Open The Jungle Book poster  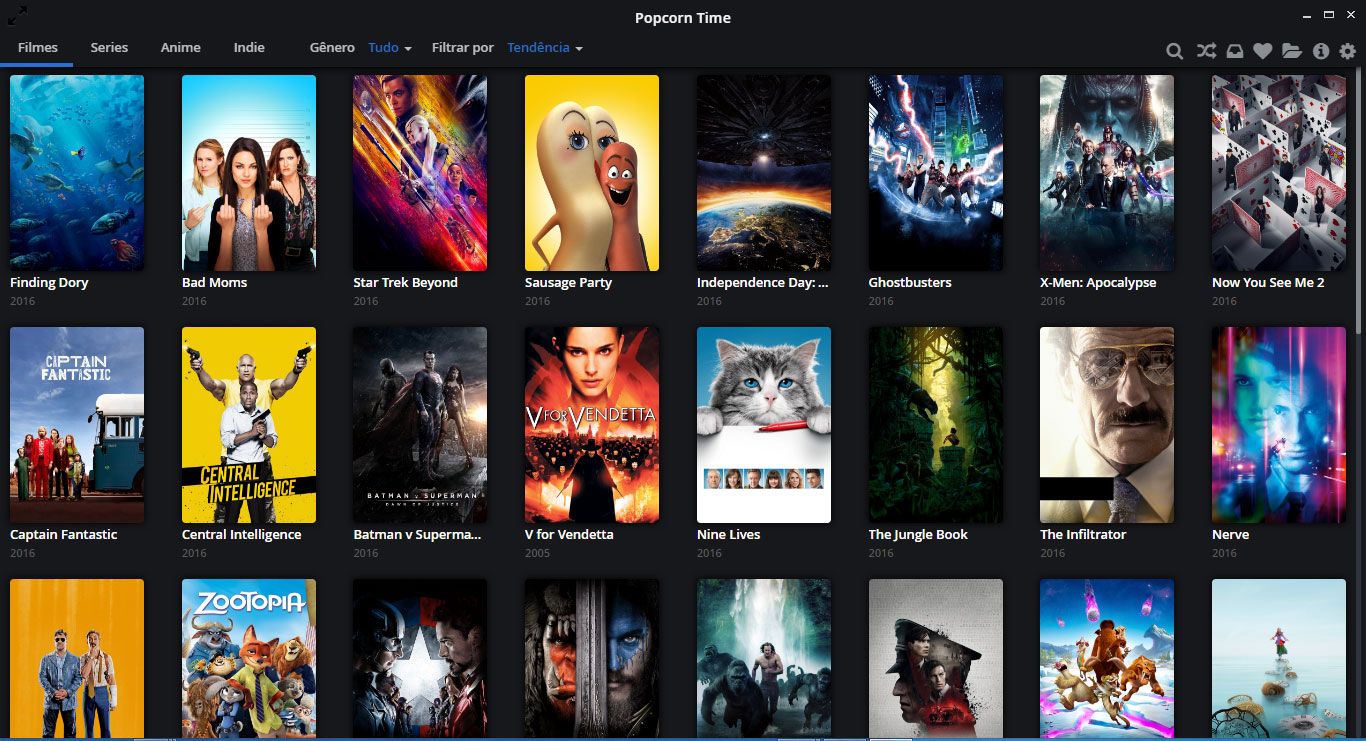[x=936, y=425]
